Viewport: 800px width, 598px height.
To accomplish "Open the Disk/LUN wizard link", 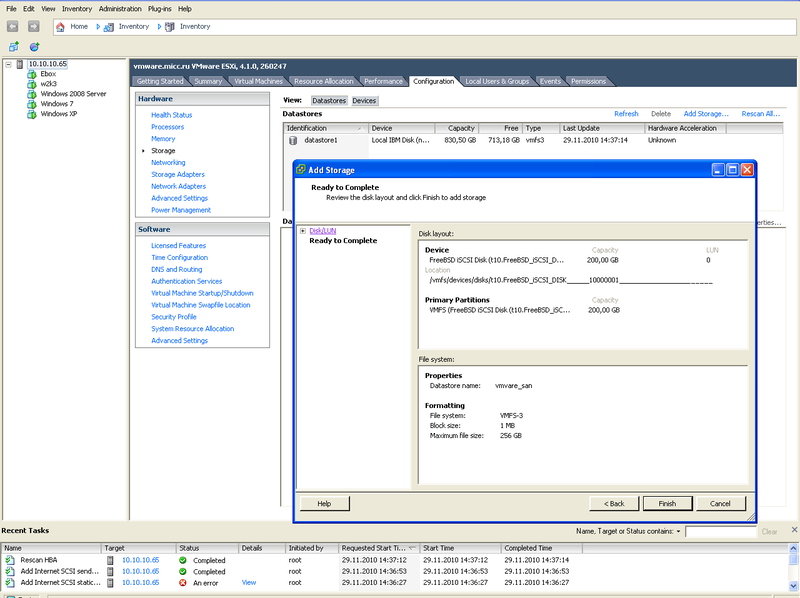I will [322, 231].
